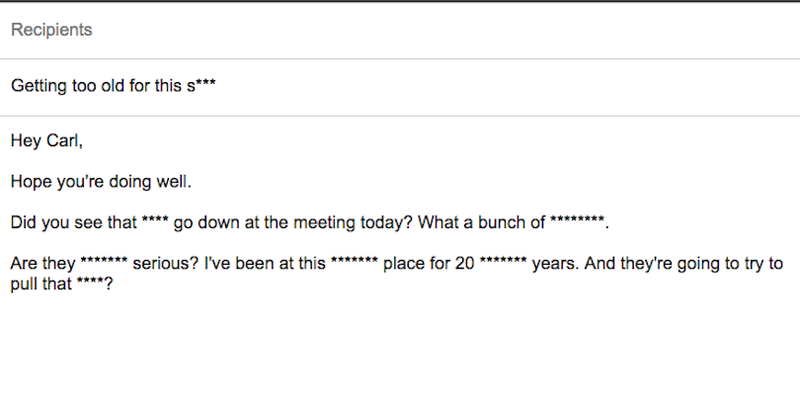
Task: Click the empty body area below the message
Action: coord(400,360)
